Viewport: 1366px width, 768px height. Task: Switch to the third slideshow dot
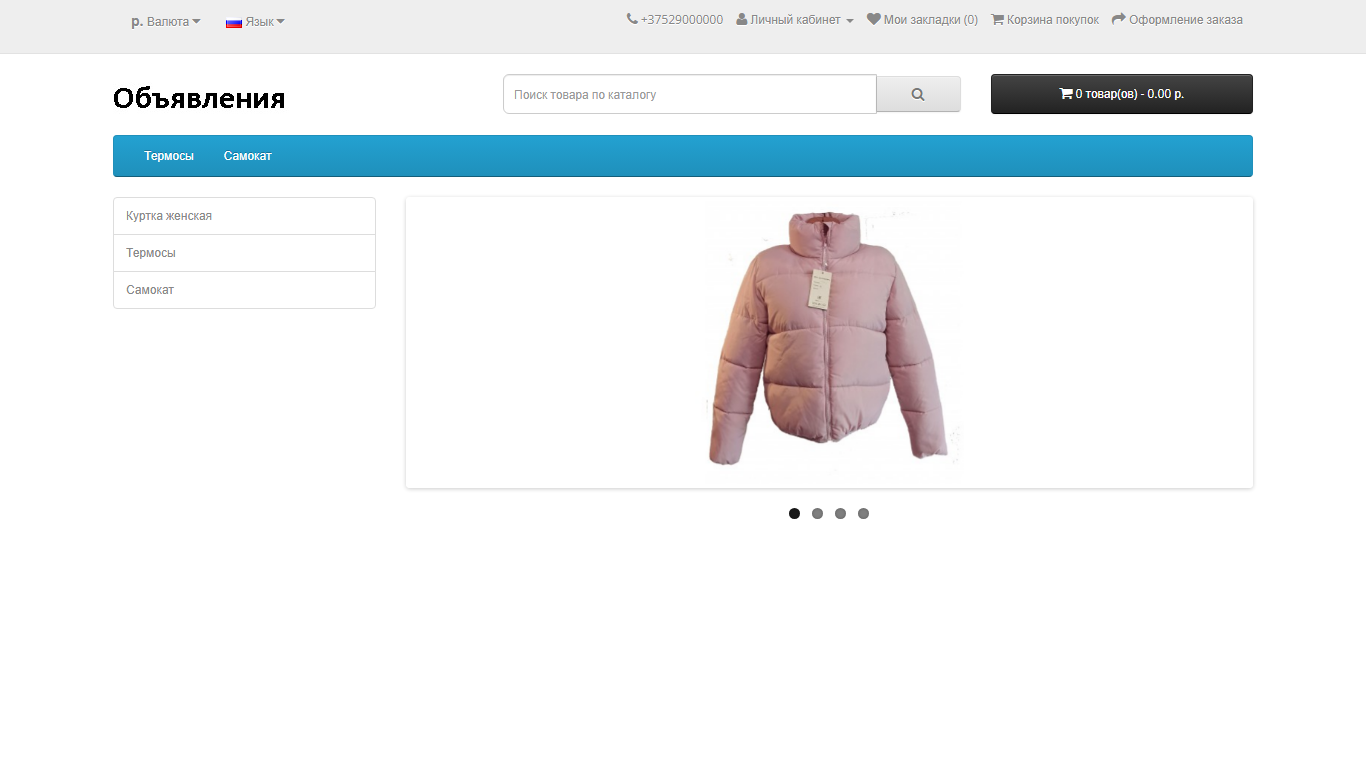(840, 514)
